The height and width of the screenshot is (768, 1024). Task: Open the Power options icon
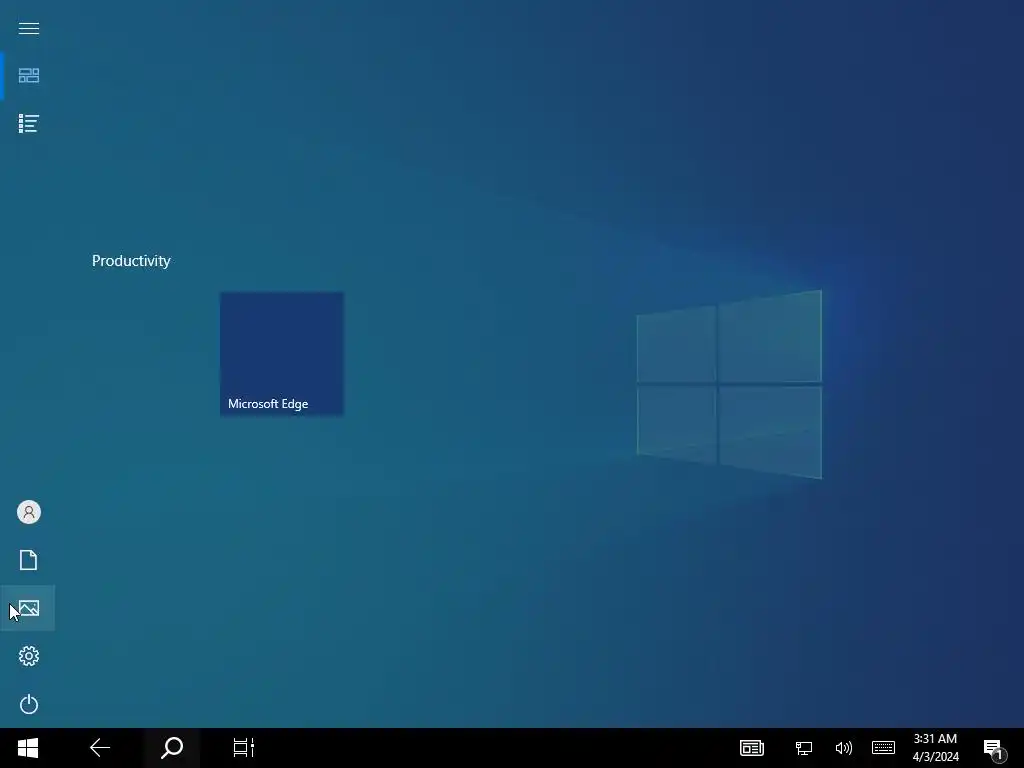(x=29, y=704)
